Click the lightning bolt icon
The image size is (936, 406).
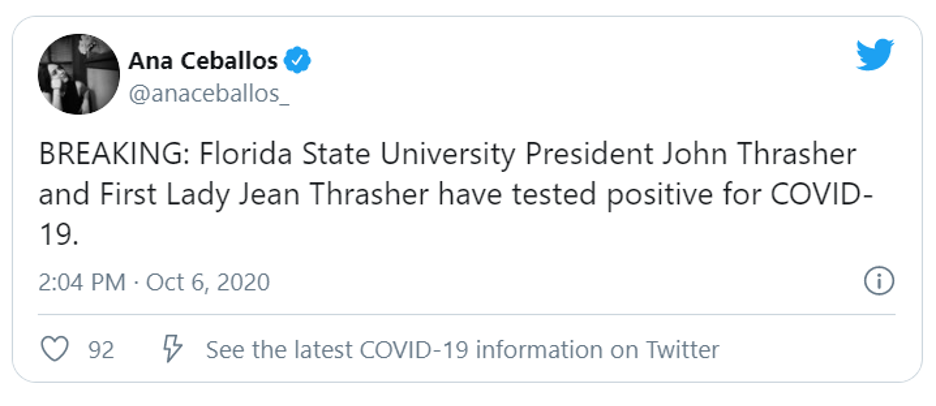(172, 350)
